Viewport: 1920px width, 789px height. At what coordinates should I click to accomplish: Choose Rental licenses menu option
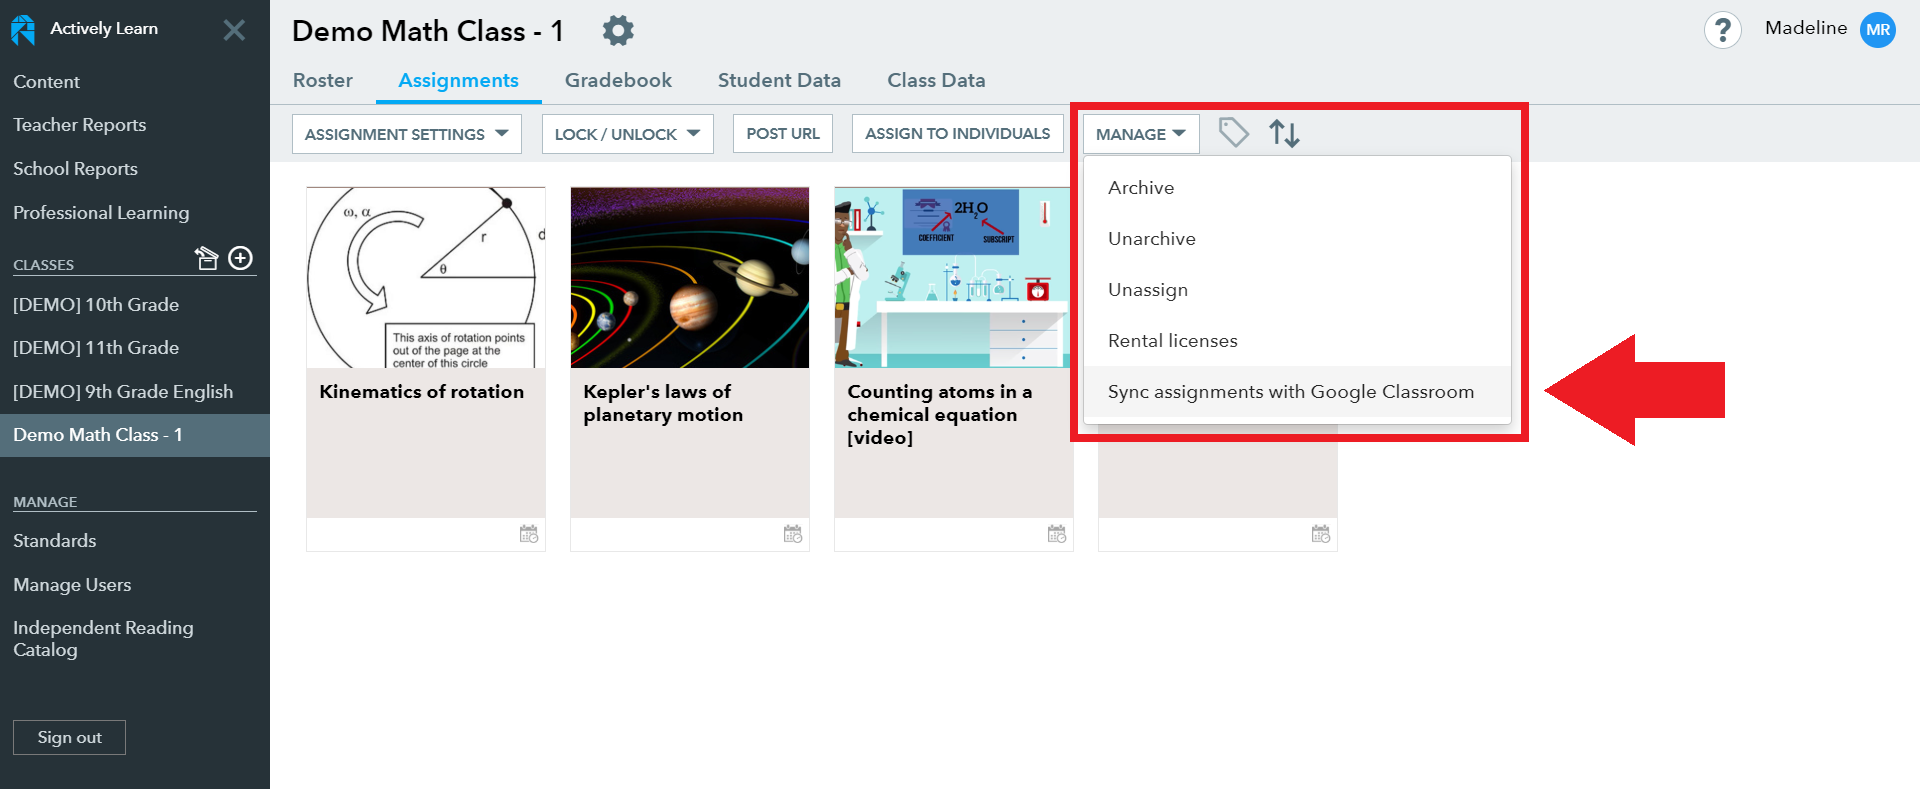[1297, 341]
